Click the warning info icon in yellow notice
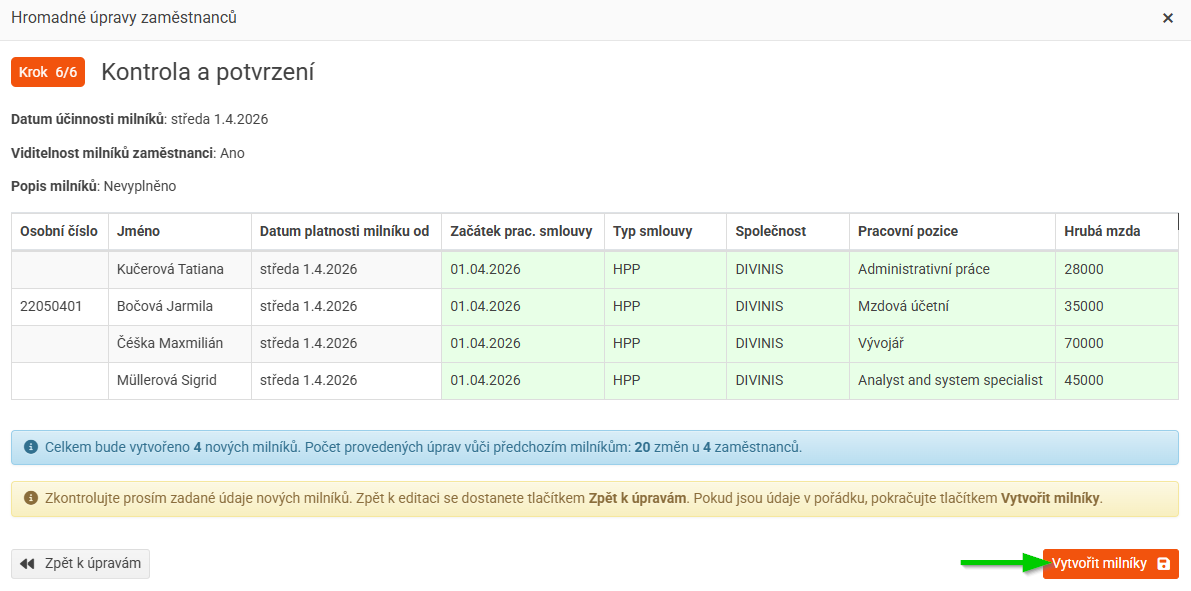Screen dimensions: 1191x591 (30, 497)
